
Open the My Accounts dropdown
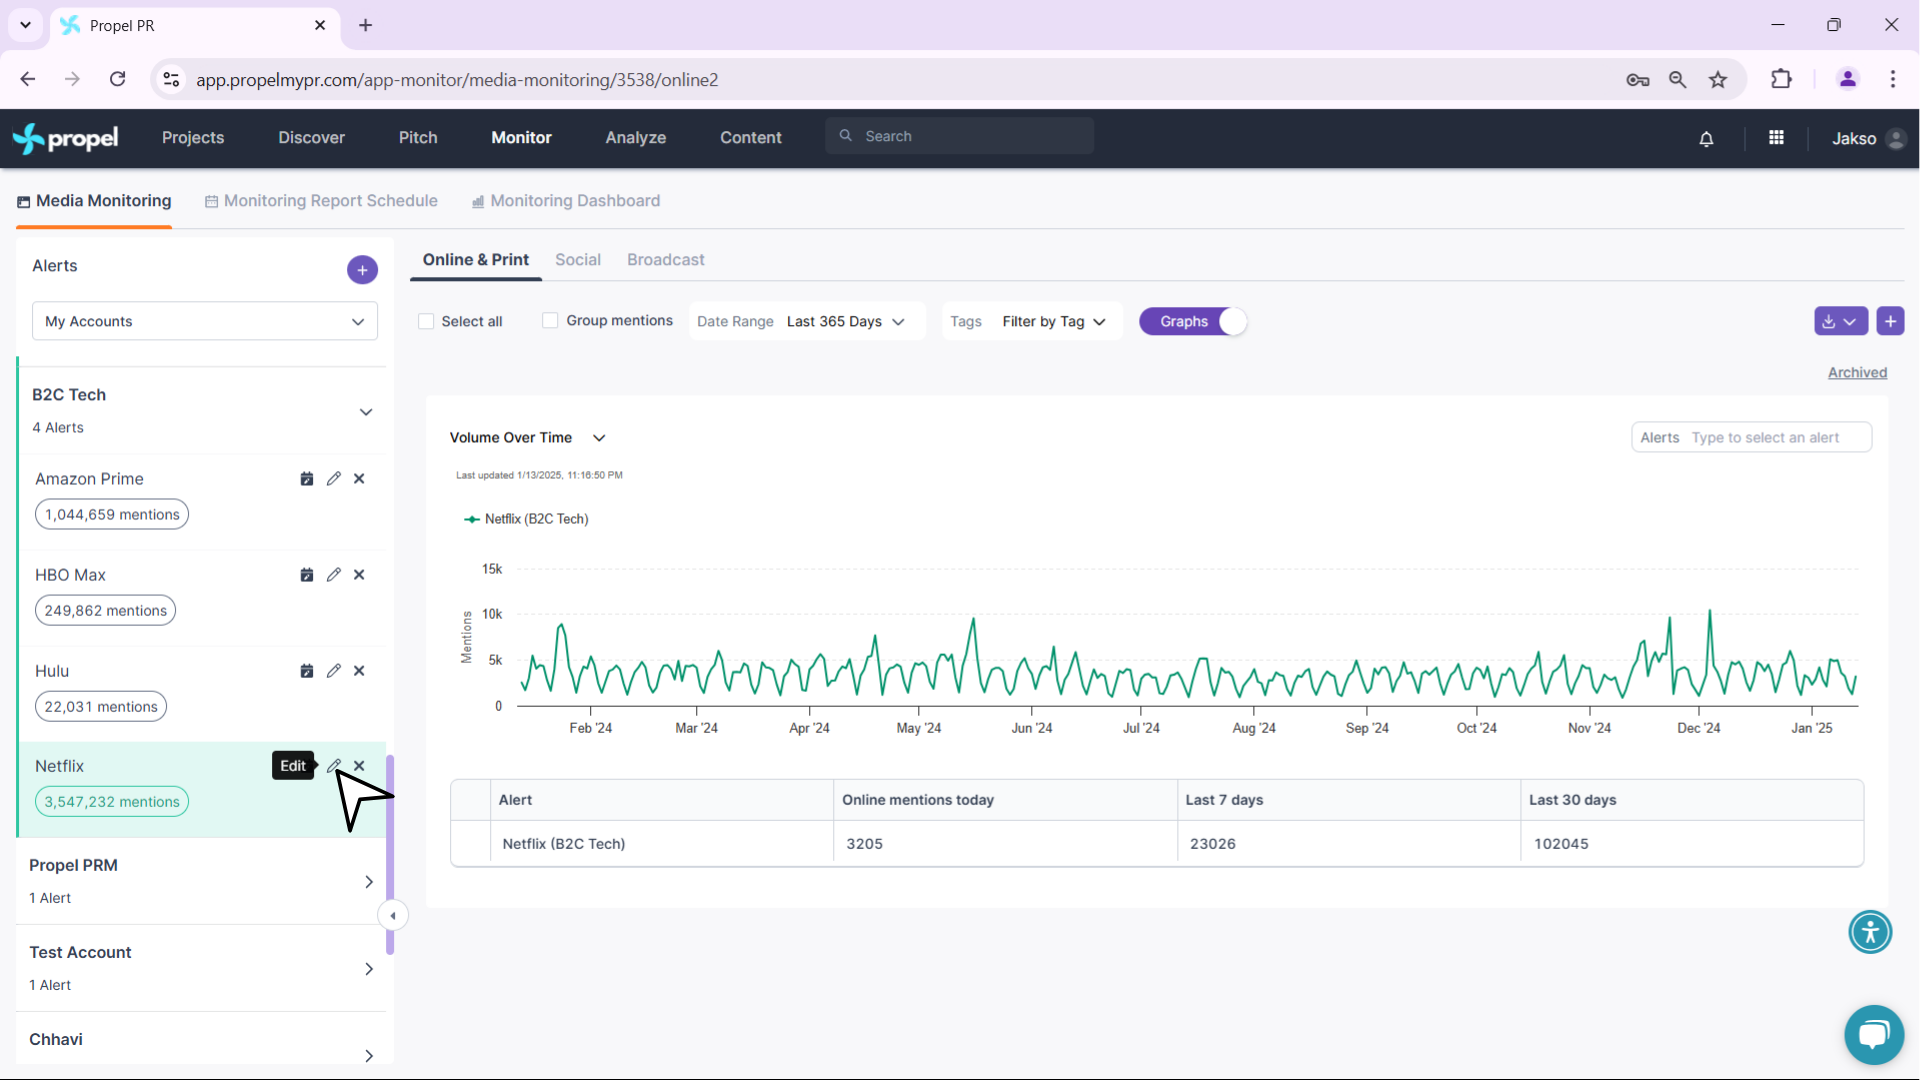(x=205, y=321)
